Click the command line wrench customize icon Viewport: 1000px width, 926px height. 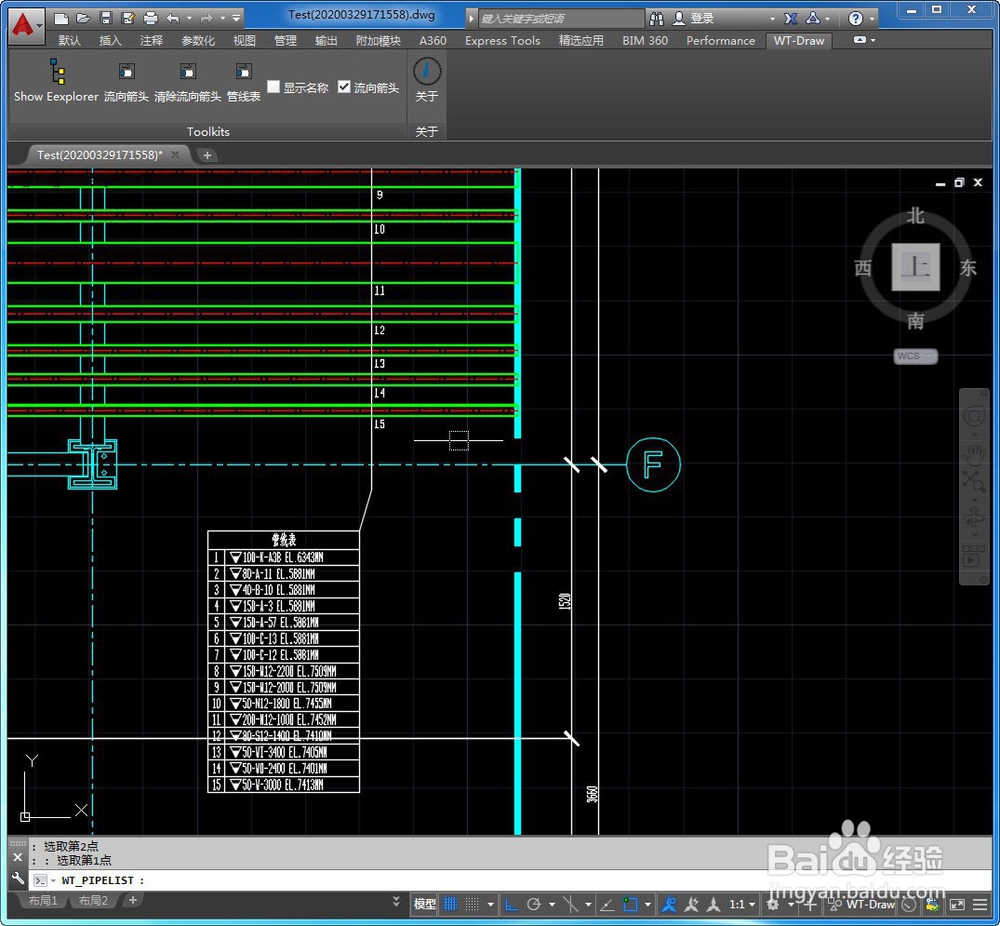tap(18, 879)
